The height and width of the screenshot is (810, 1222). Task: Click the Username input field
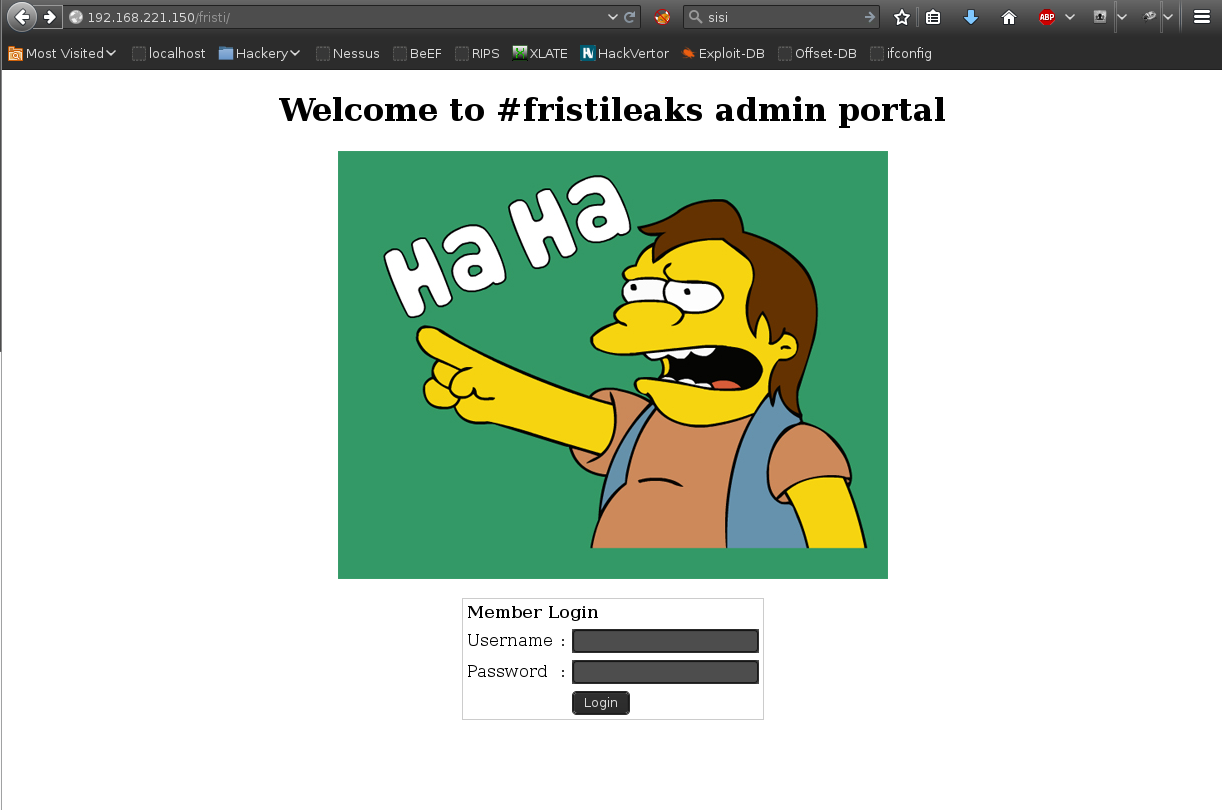665,640
